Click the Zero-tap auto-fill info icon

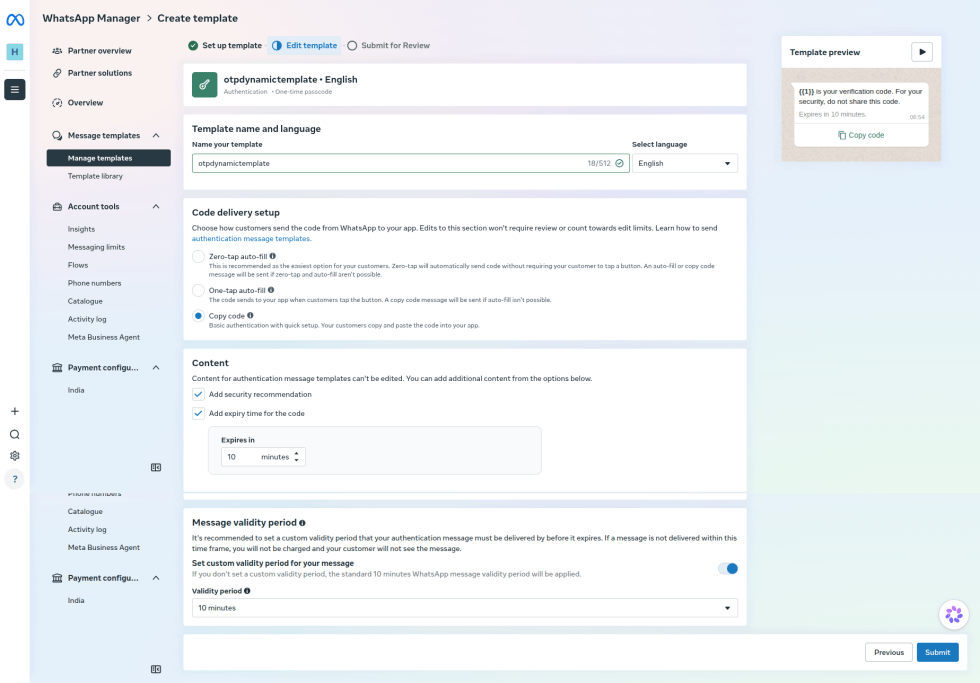pos(272,256)
